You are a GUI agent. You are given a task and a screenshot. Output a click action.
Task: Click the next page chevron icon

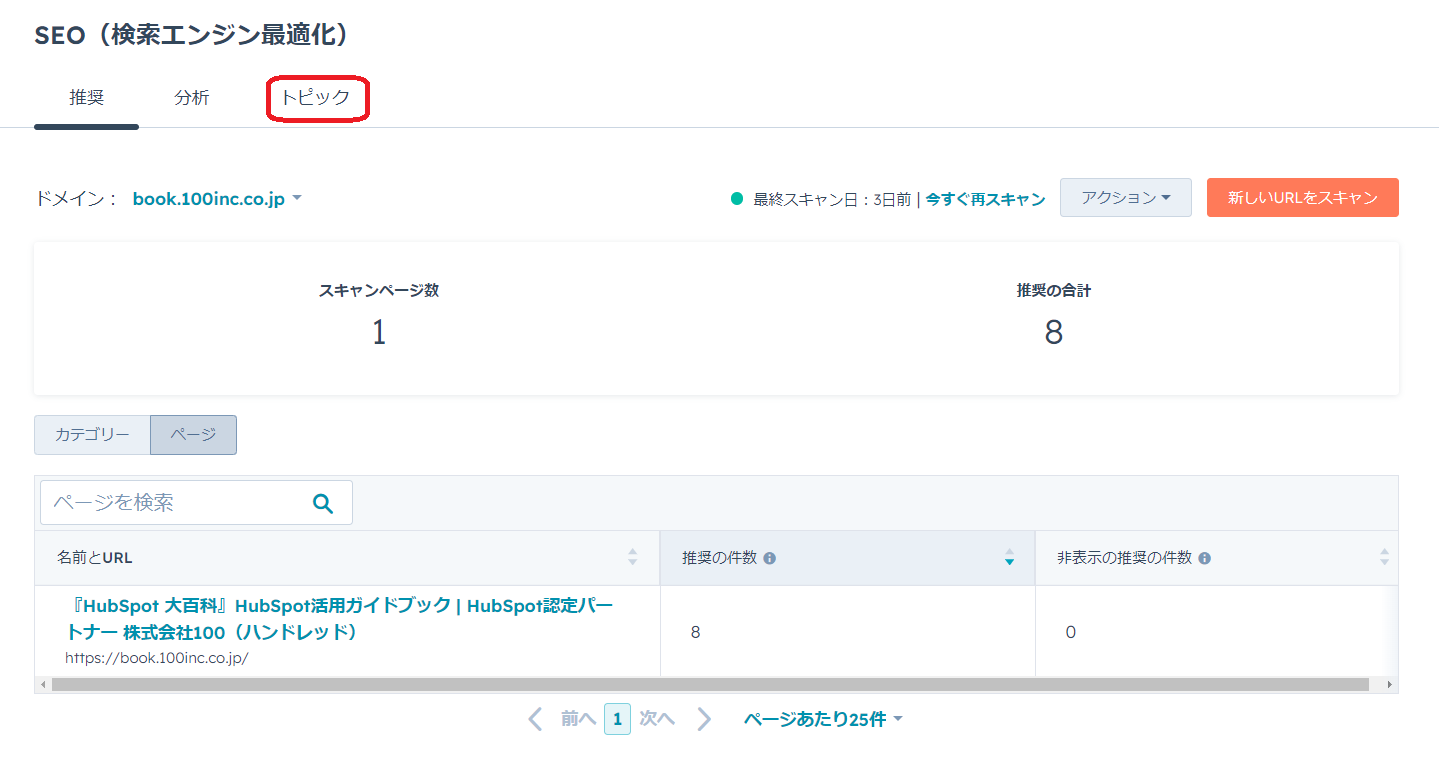click(704, 719)
